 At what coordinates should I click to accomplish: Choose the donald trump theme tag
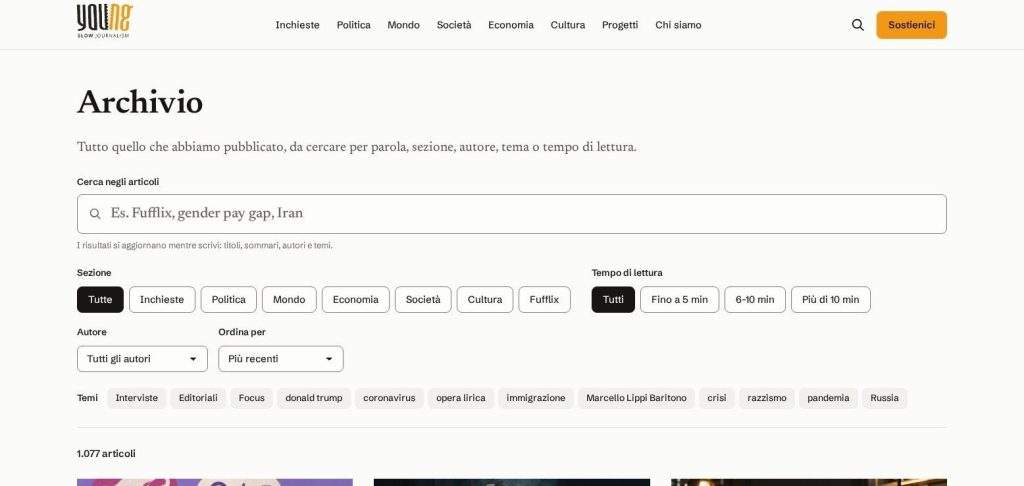[313, 398]
